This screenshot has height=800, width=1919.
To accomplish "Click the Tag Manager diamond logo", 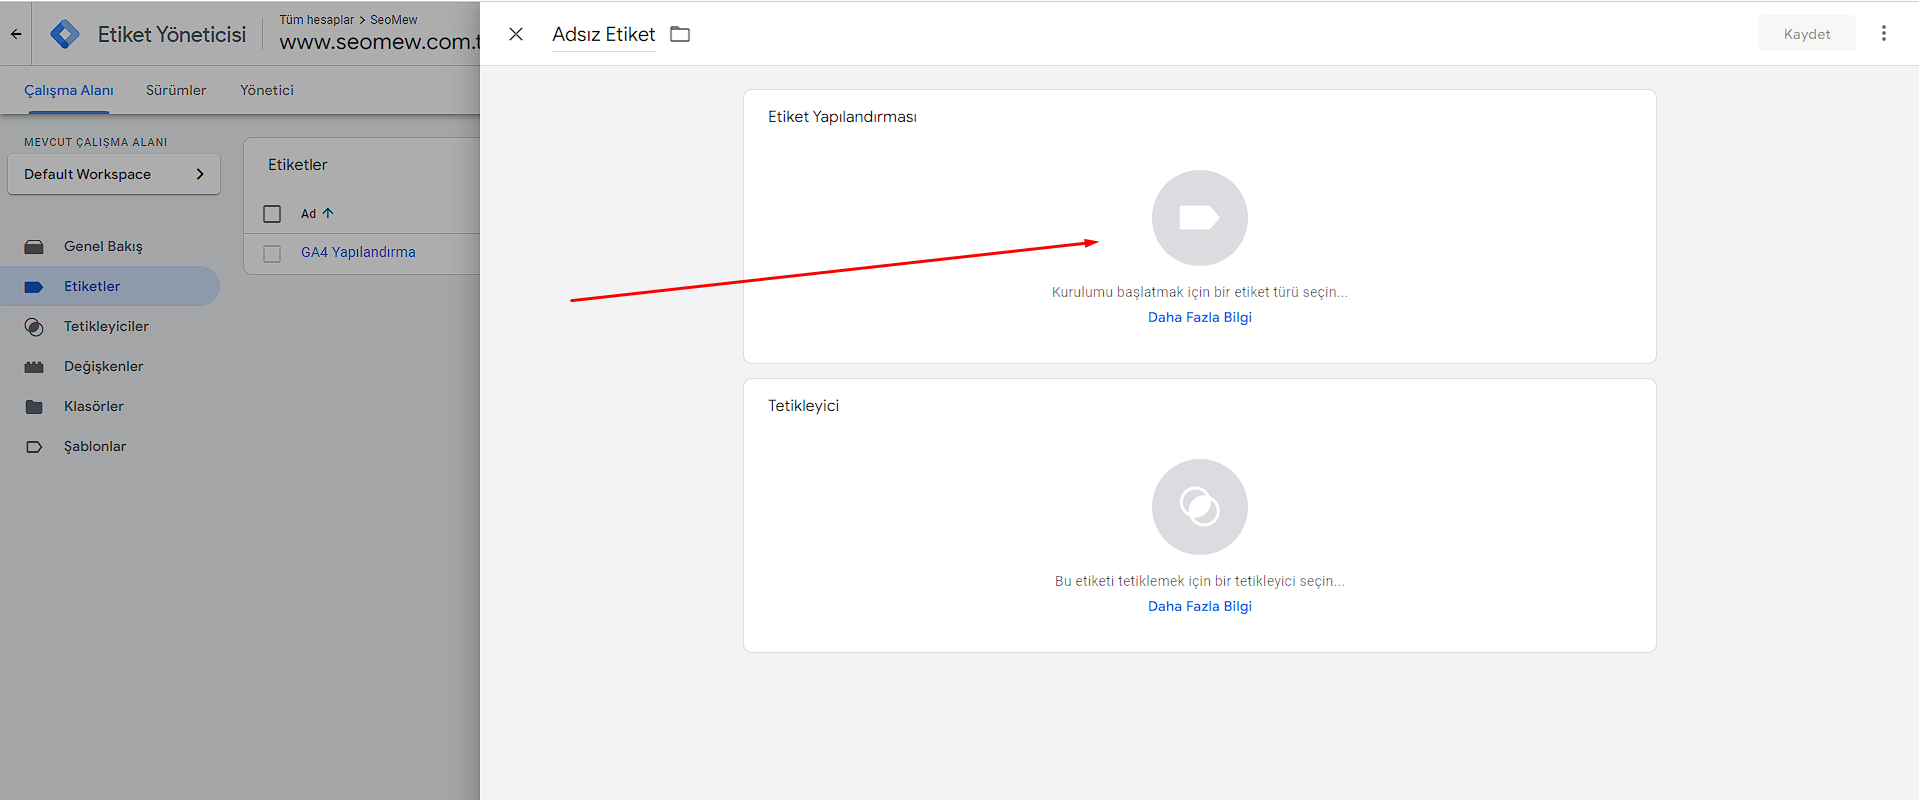I will pos(65,34).
